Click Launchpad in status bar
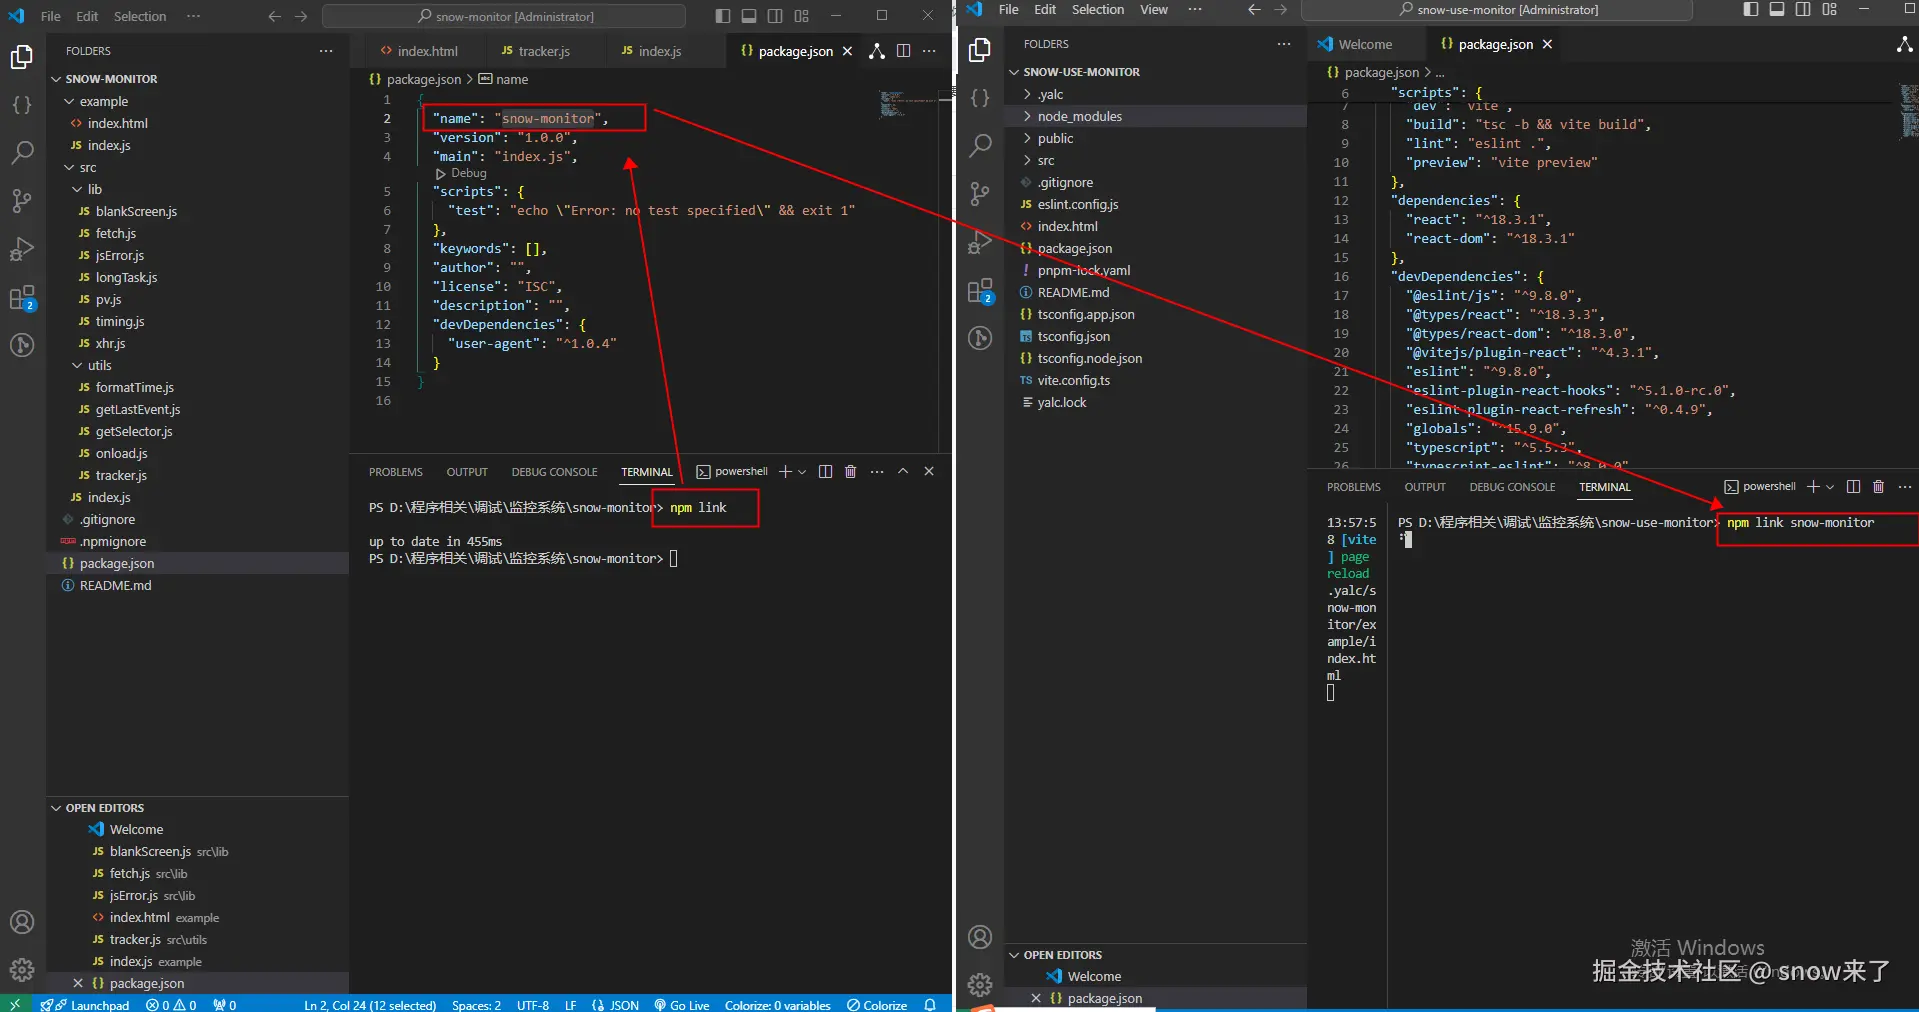This screenshot has width=1919, height=1012. click(86, 1004)
